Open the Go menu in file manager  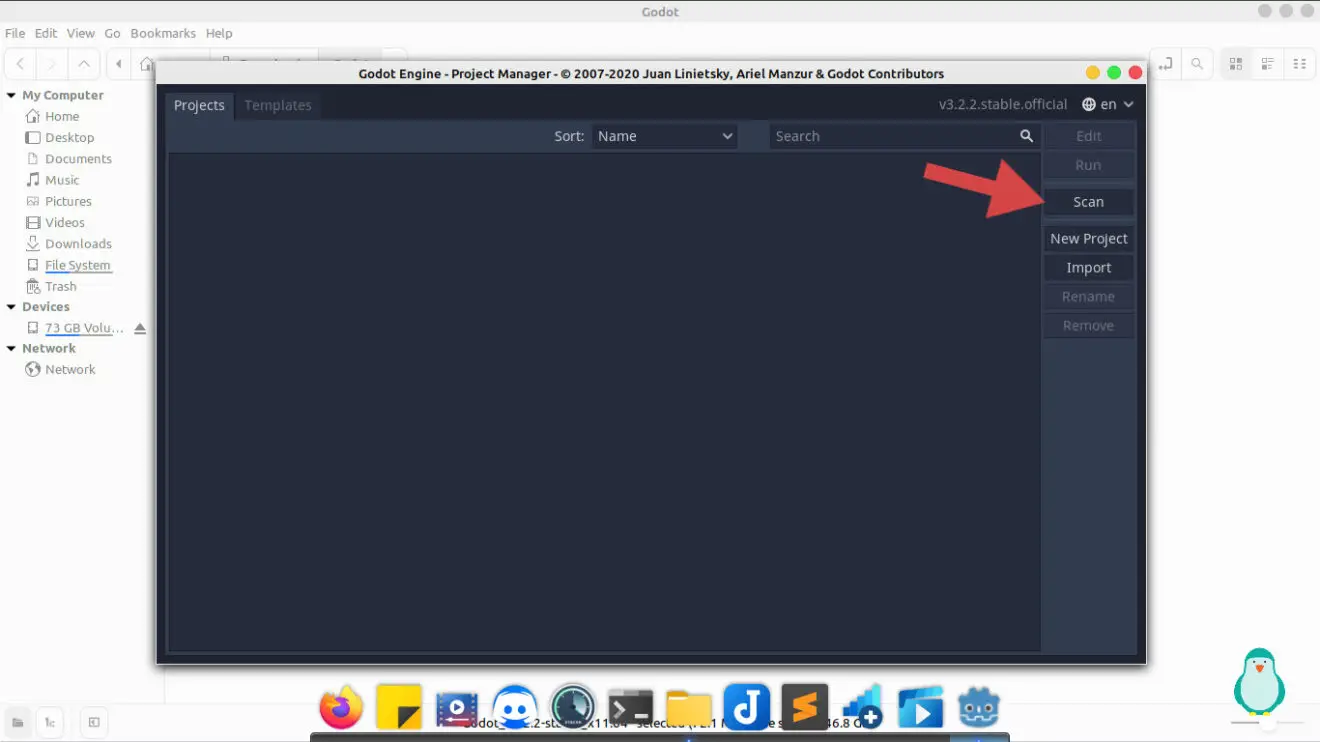tap(113, 33)
